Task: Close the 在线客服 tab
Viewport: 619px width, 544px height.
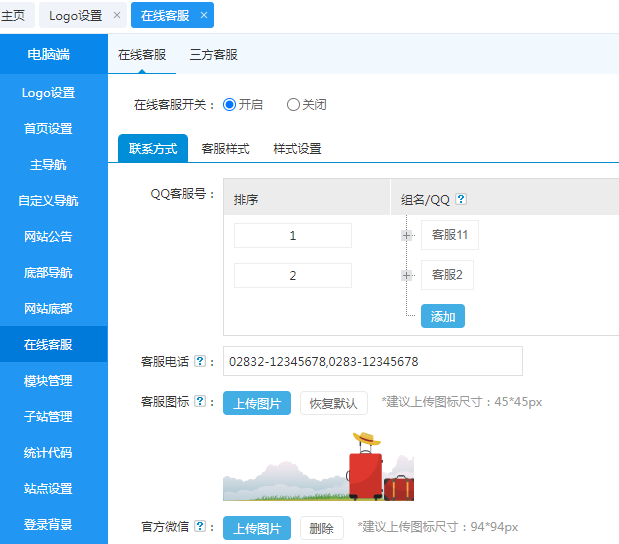Action: click(x=204, y=15)
